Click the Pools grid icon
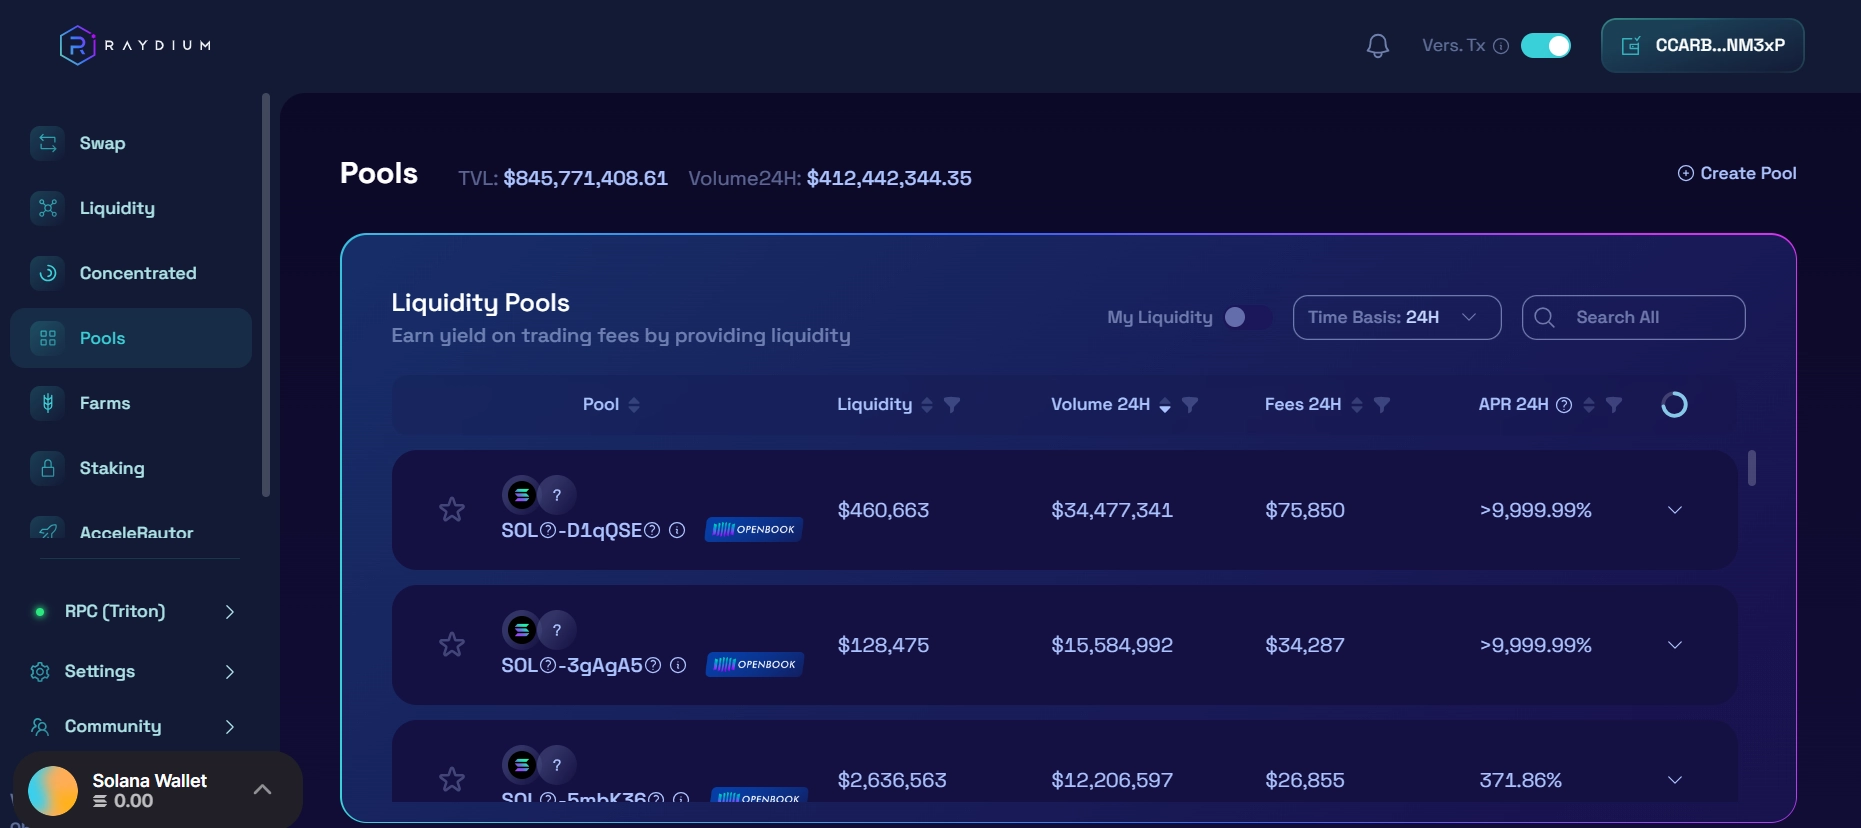 tap(47, 338)
